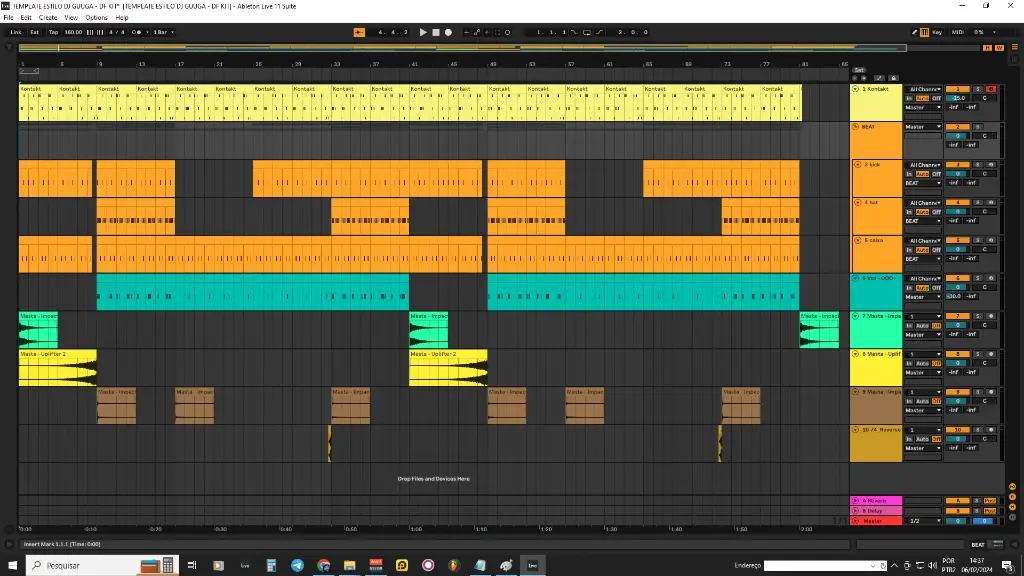Set 8 Masta Uplifter monitoring to Auto
The image size is (1024, 576).
tap(921, 364)
